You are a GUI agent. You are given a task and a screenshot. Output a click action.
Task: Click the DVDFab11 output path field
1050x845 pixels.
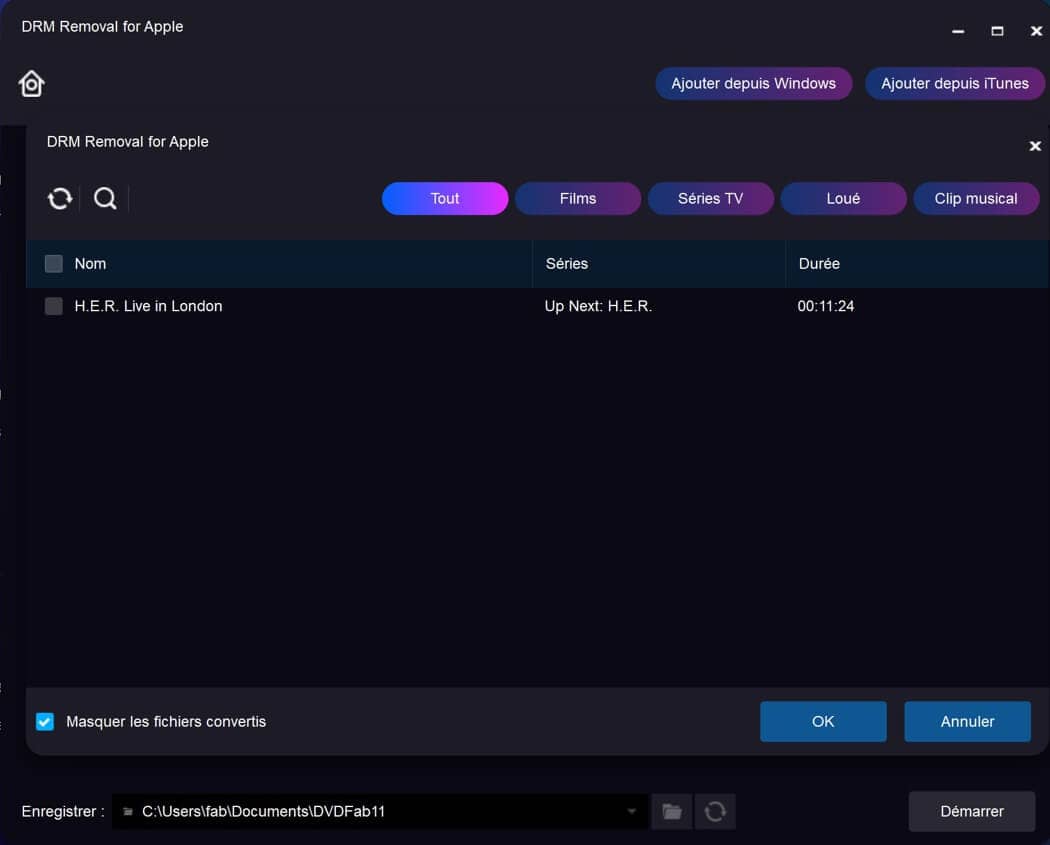(379, 812)
